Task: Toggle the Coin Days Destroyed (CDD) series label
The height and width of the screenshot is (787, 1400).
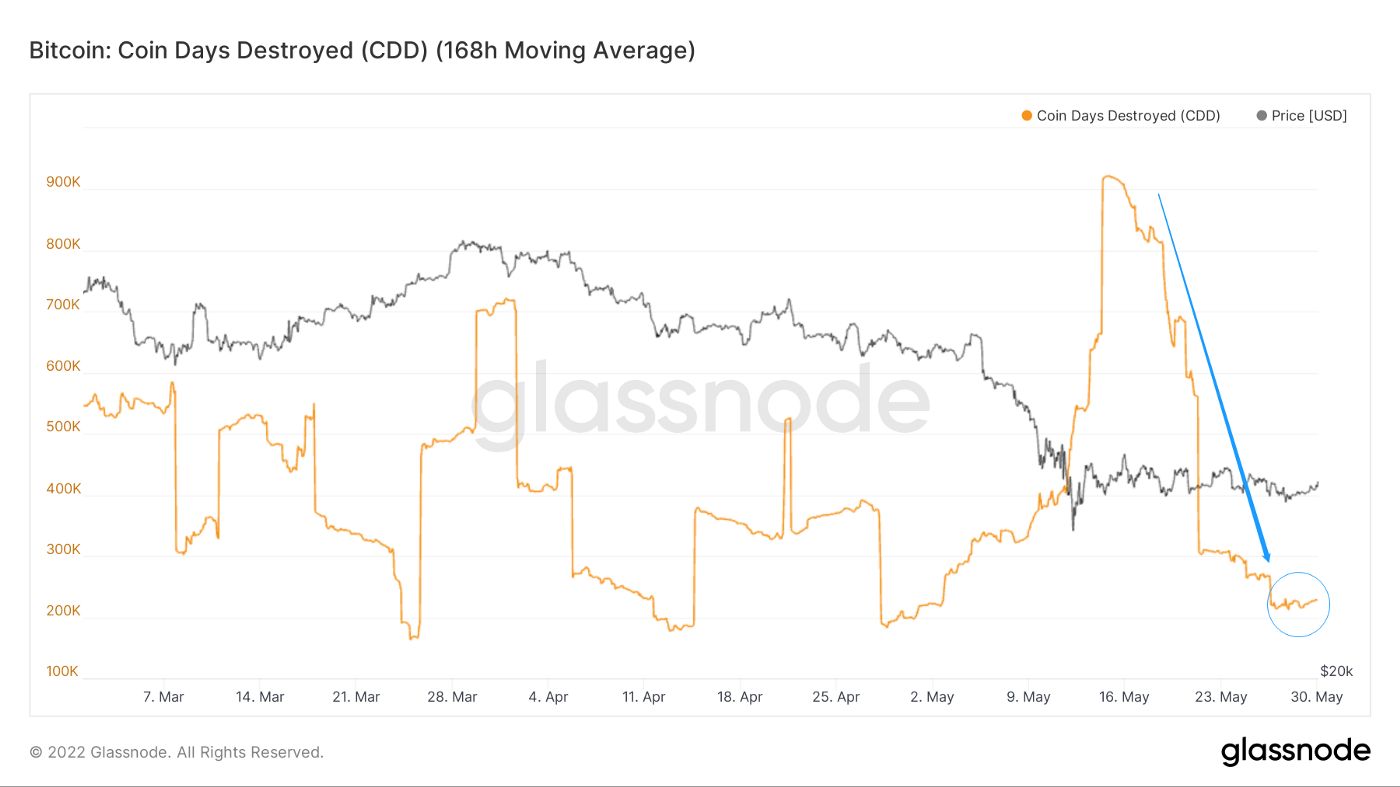Action: coord(1128,116)
